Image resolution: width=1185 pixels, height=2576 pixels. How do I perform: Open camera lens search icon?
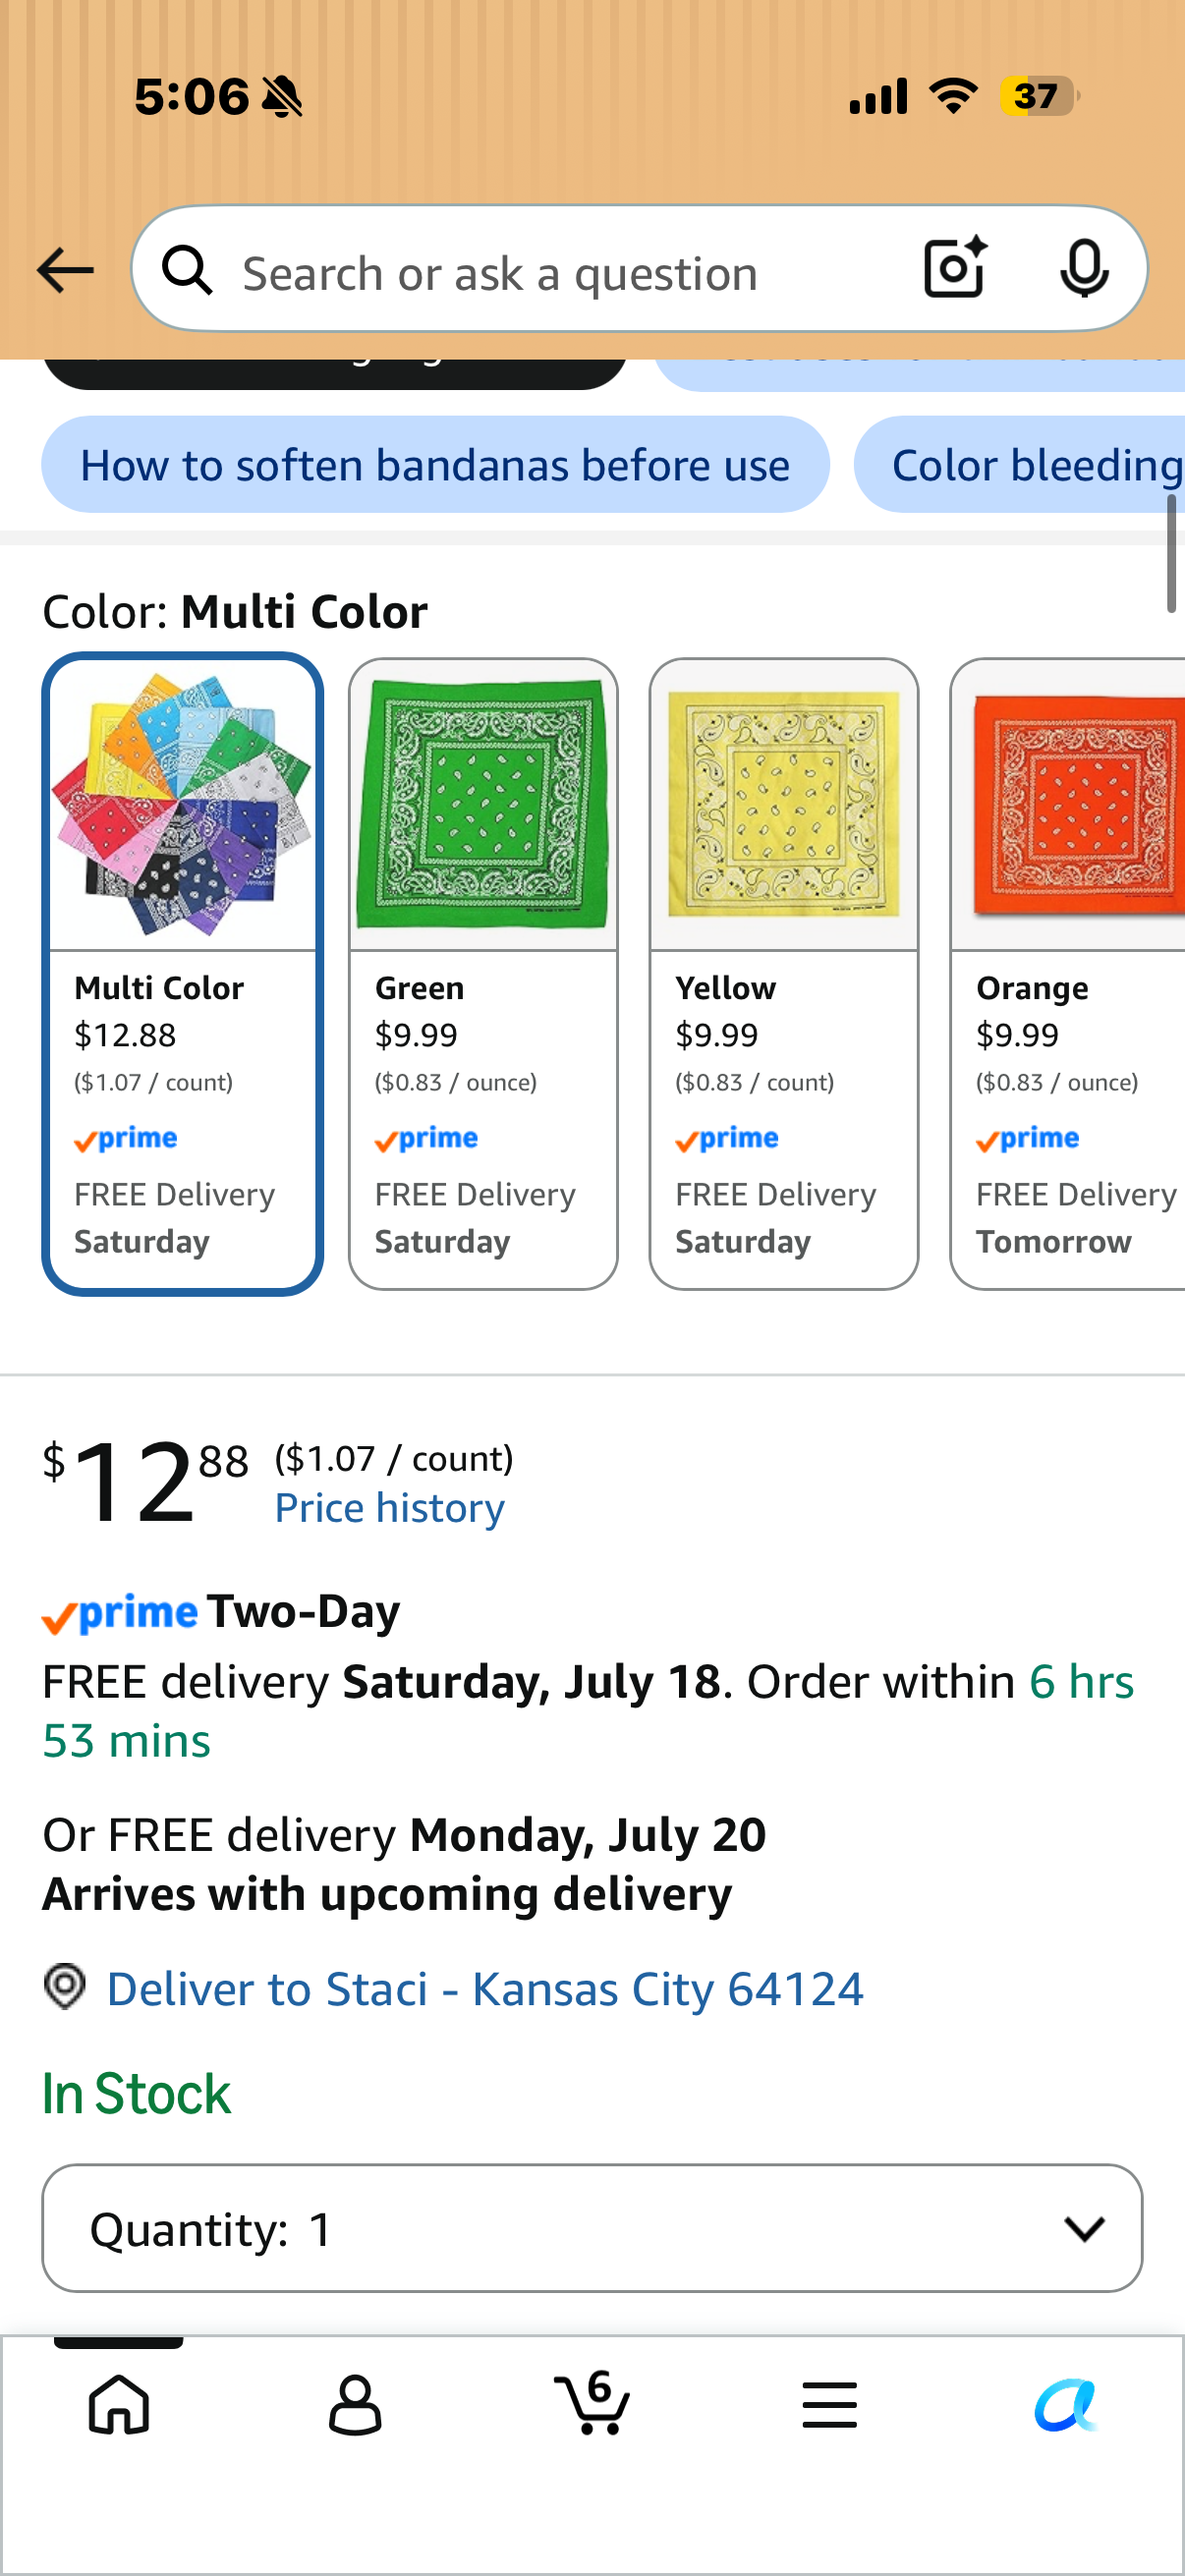(x=955, y=268)
